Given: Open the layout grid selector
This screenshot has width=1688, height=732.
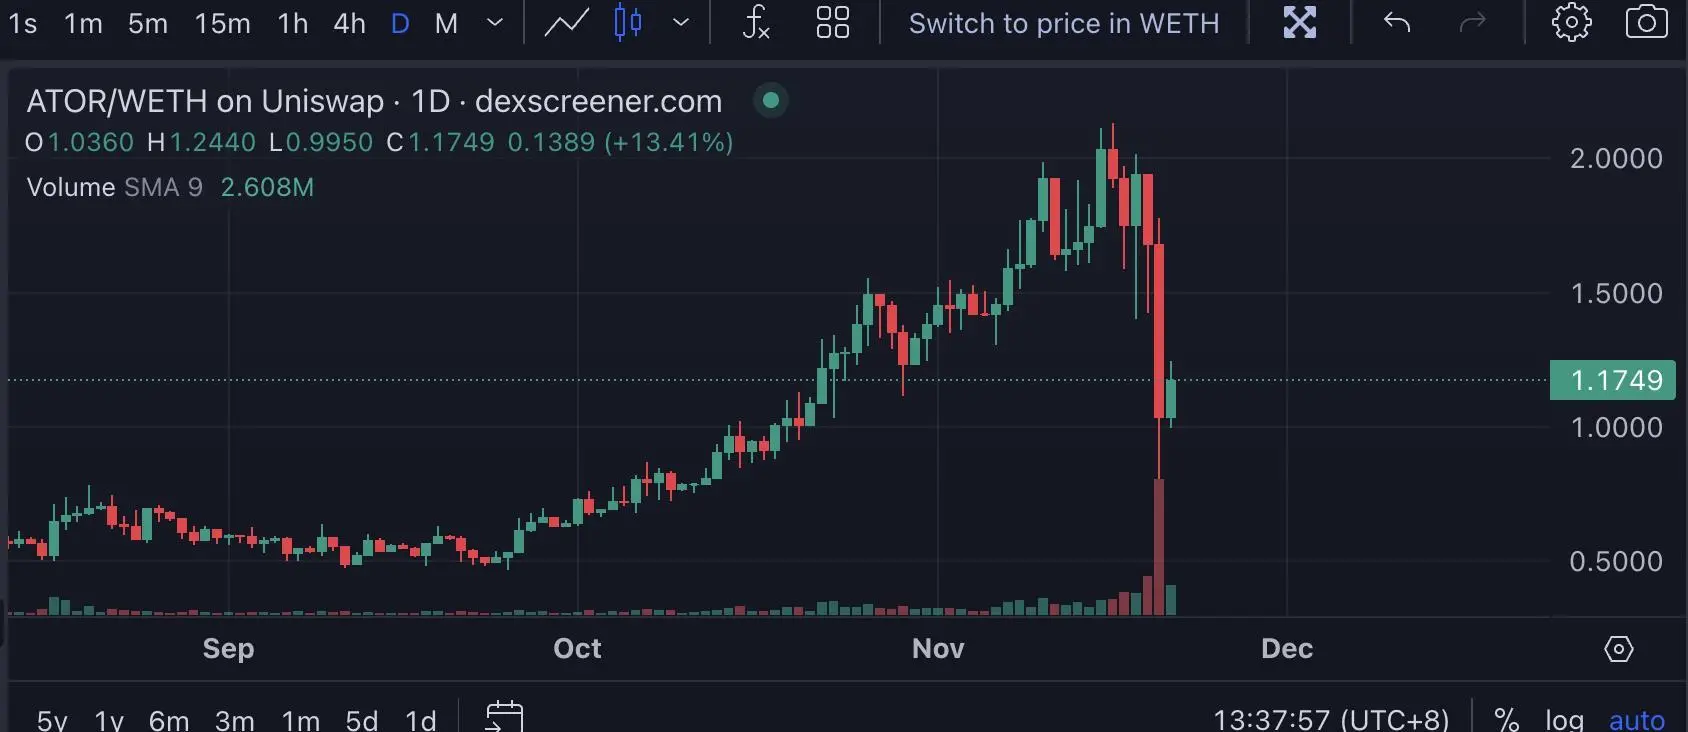Looking at the screenshot, I should coord(832,22).
